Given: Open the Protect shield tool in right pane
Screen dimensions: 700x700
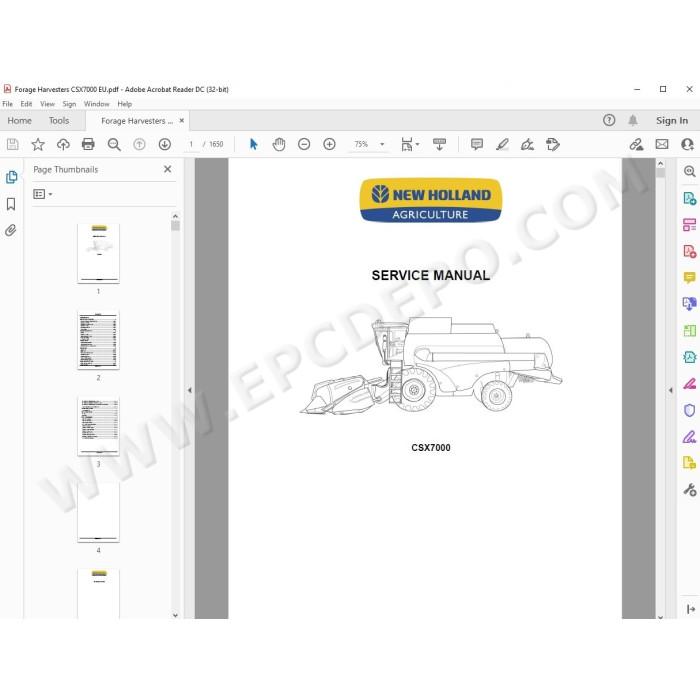Looking at the screenshot, I should (689, 410).
